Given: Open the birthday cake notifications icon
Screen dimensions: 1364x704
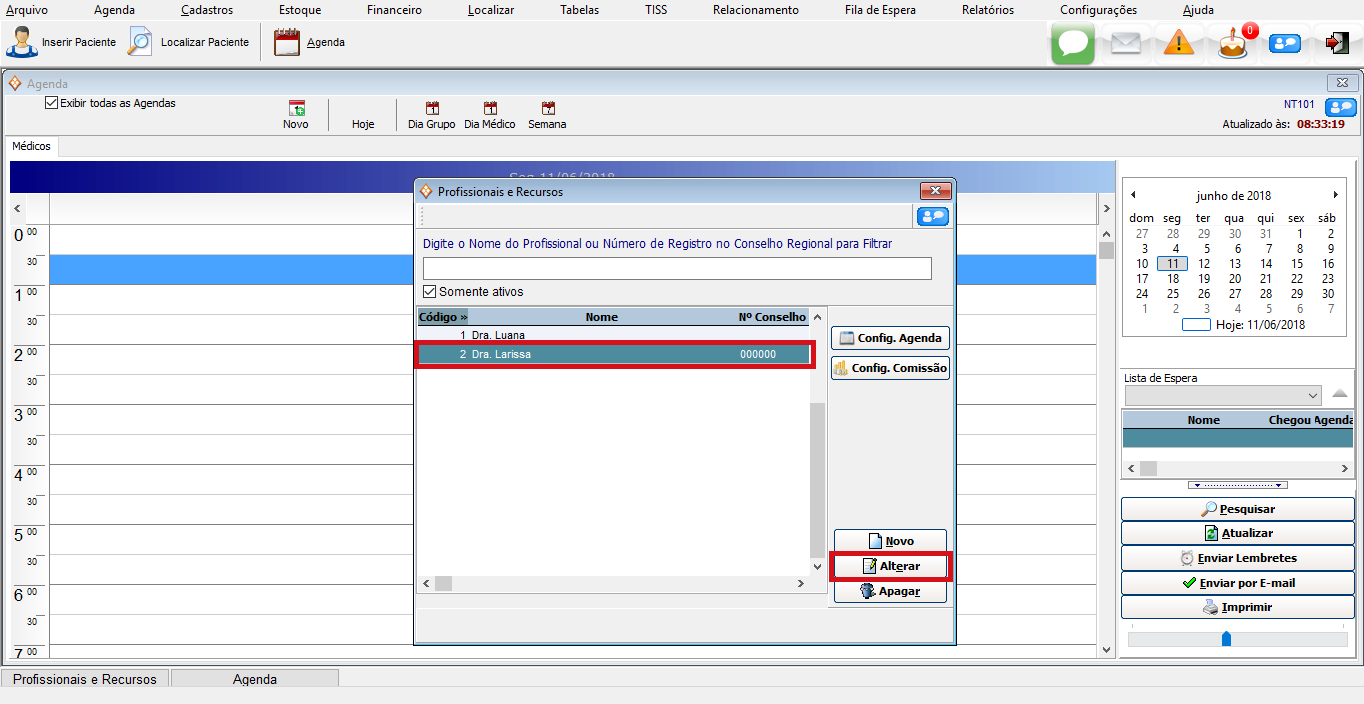Looking at the screenshot, I should coord(1233,44).
